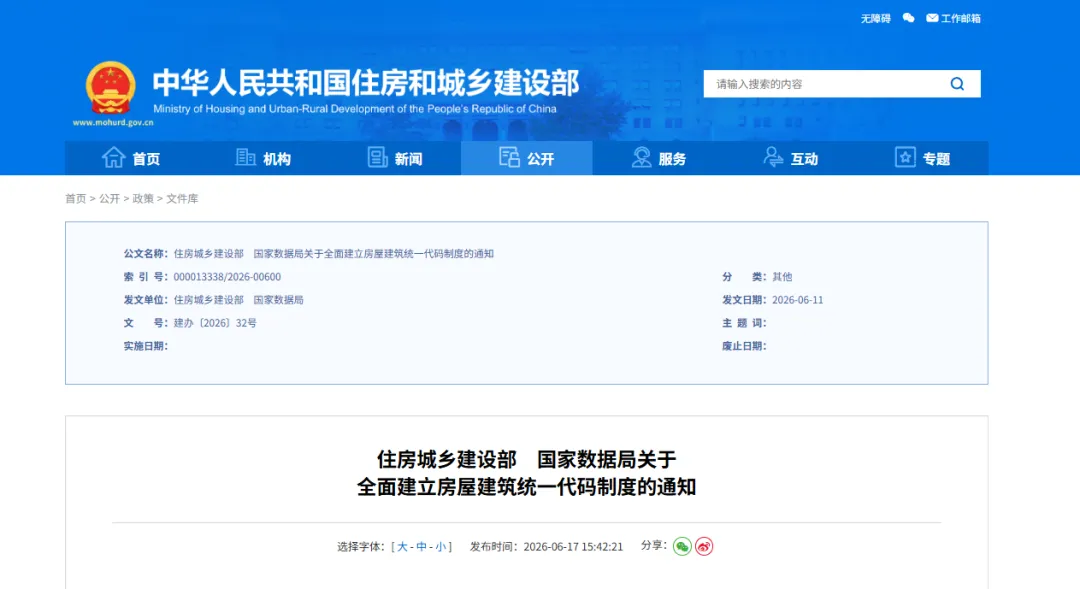The width and height of the screenshot is (1080, 589).
Task: Click the national emblem logo
Action: (x=110, y=88)
